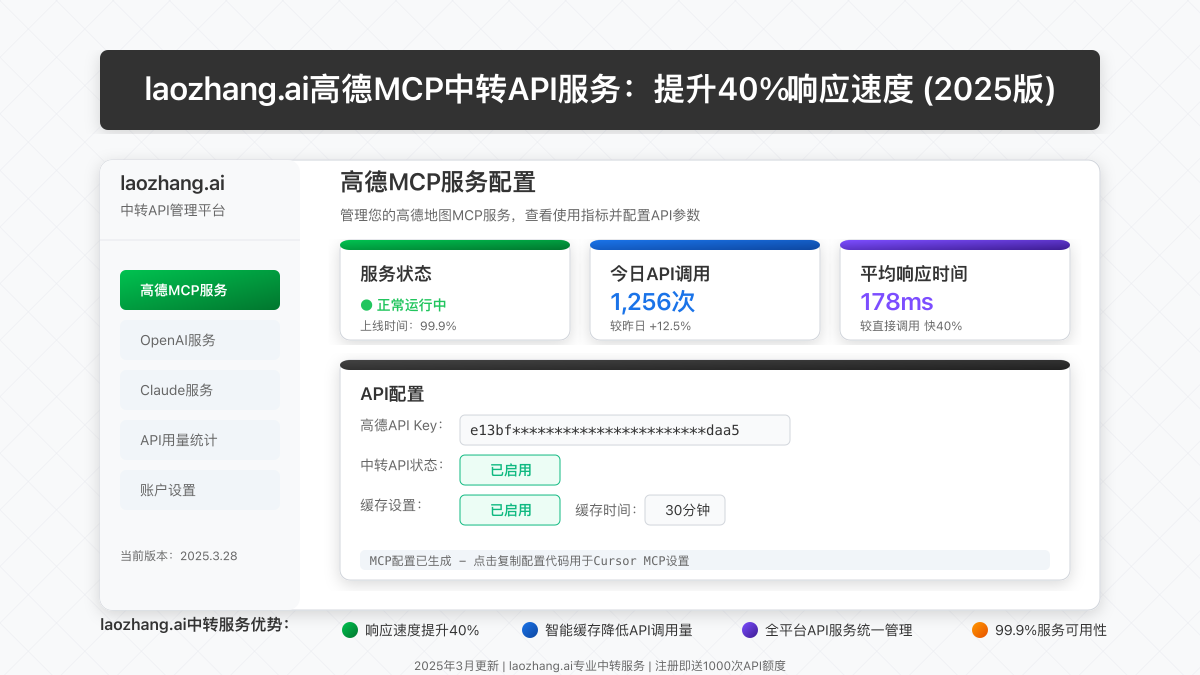Viewport: 1200px width, 675px height.
Task: Open the 服务状态 card
Action: tap(455, 290)
